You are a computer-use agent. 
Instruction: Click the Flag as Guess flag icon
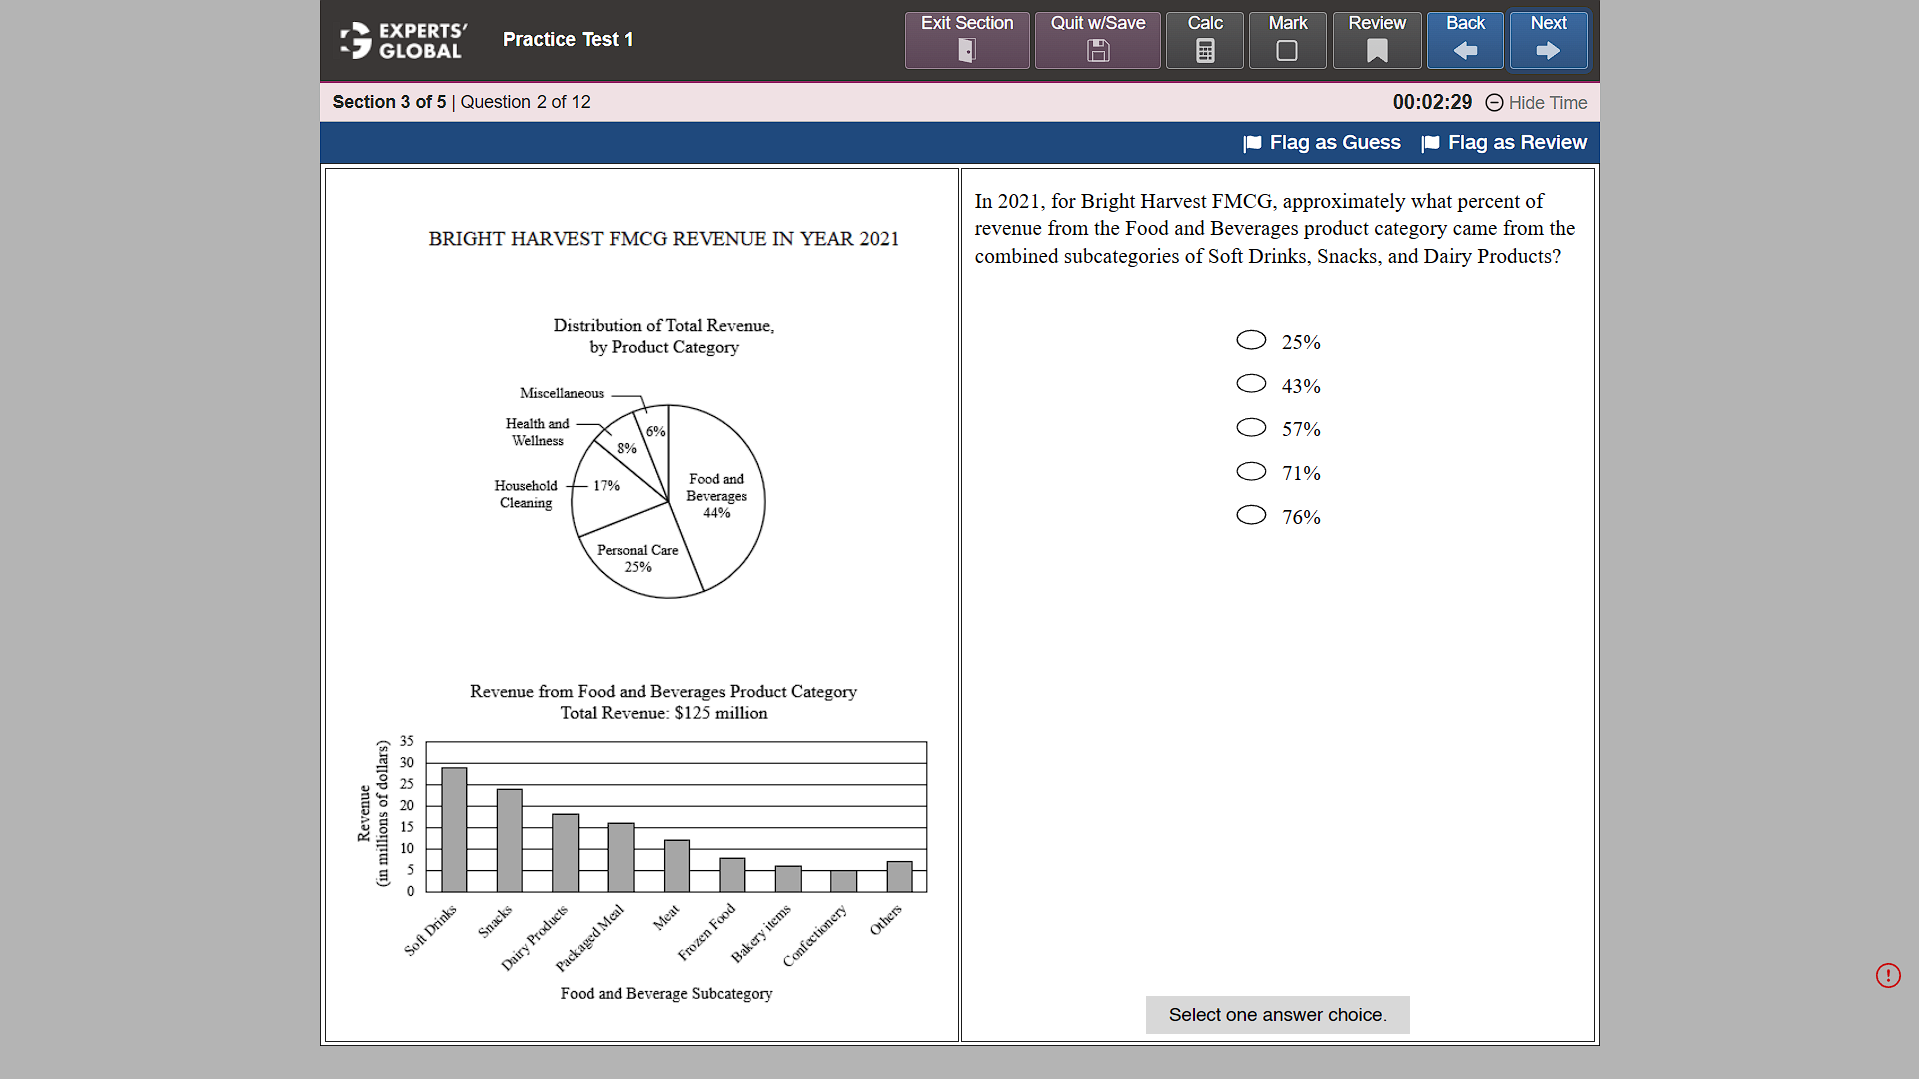(1252, 143)
